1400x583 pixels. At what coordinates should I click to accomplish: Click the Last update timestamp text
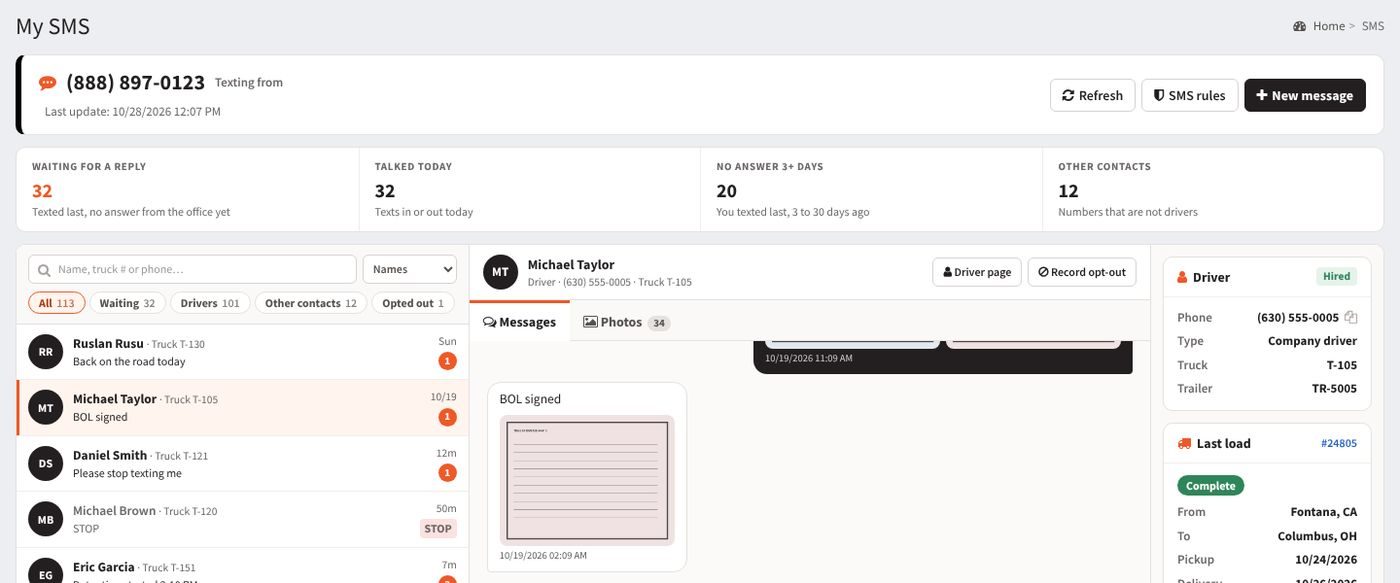pyautogui.click(x=133, y=112)
